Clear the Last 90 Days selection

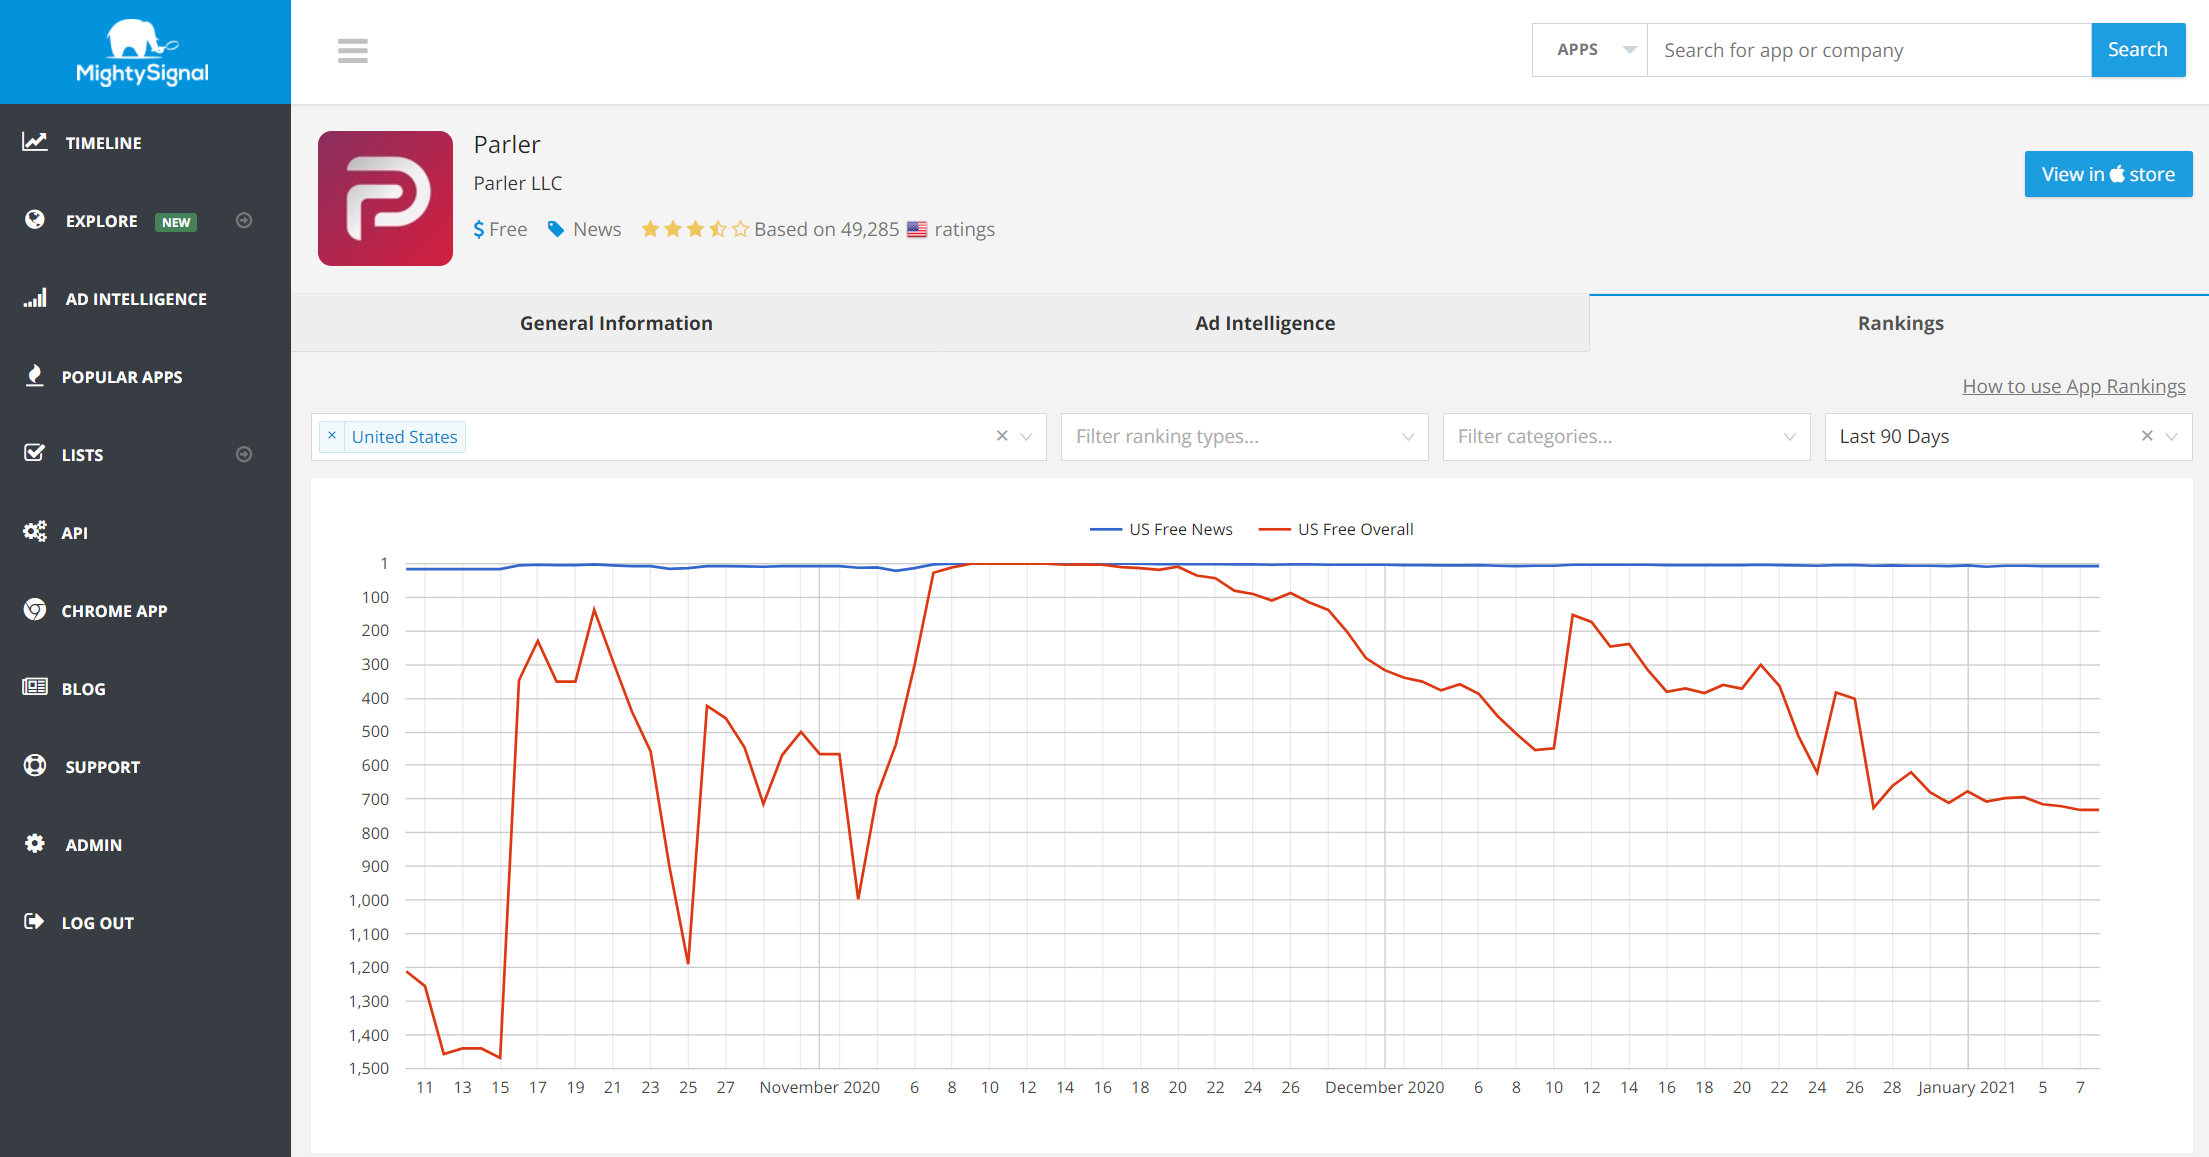[2147, 436]
